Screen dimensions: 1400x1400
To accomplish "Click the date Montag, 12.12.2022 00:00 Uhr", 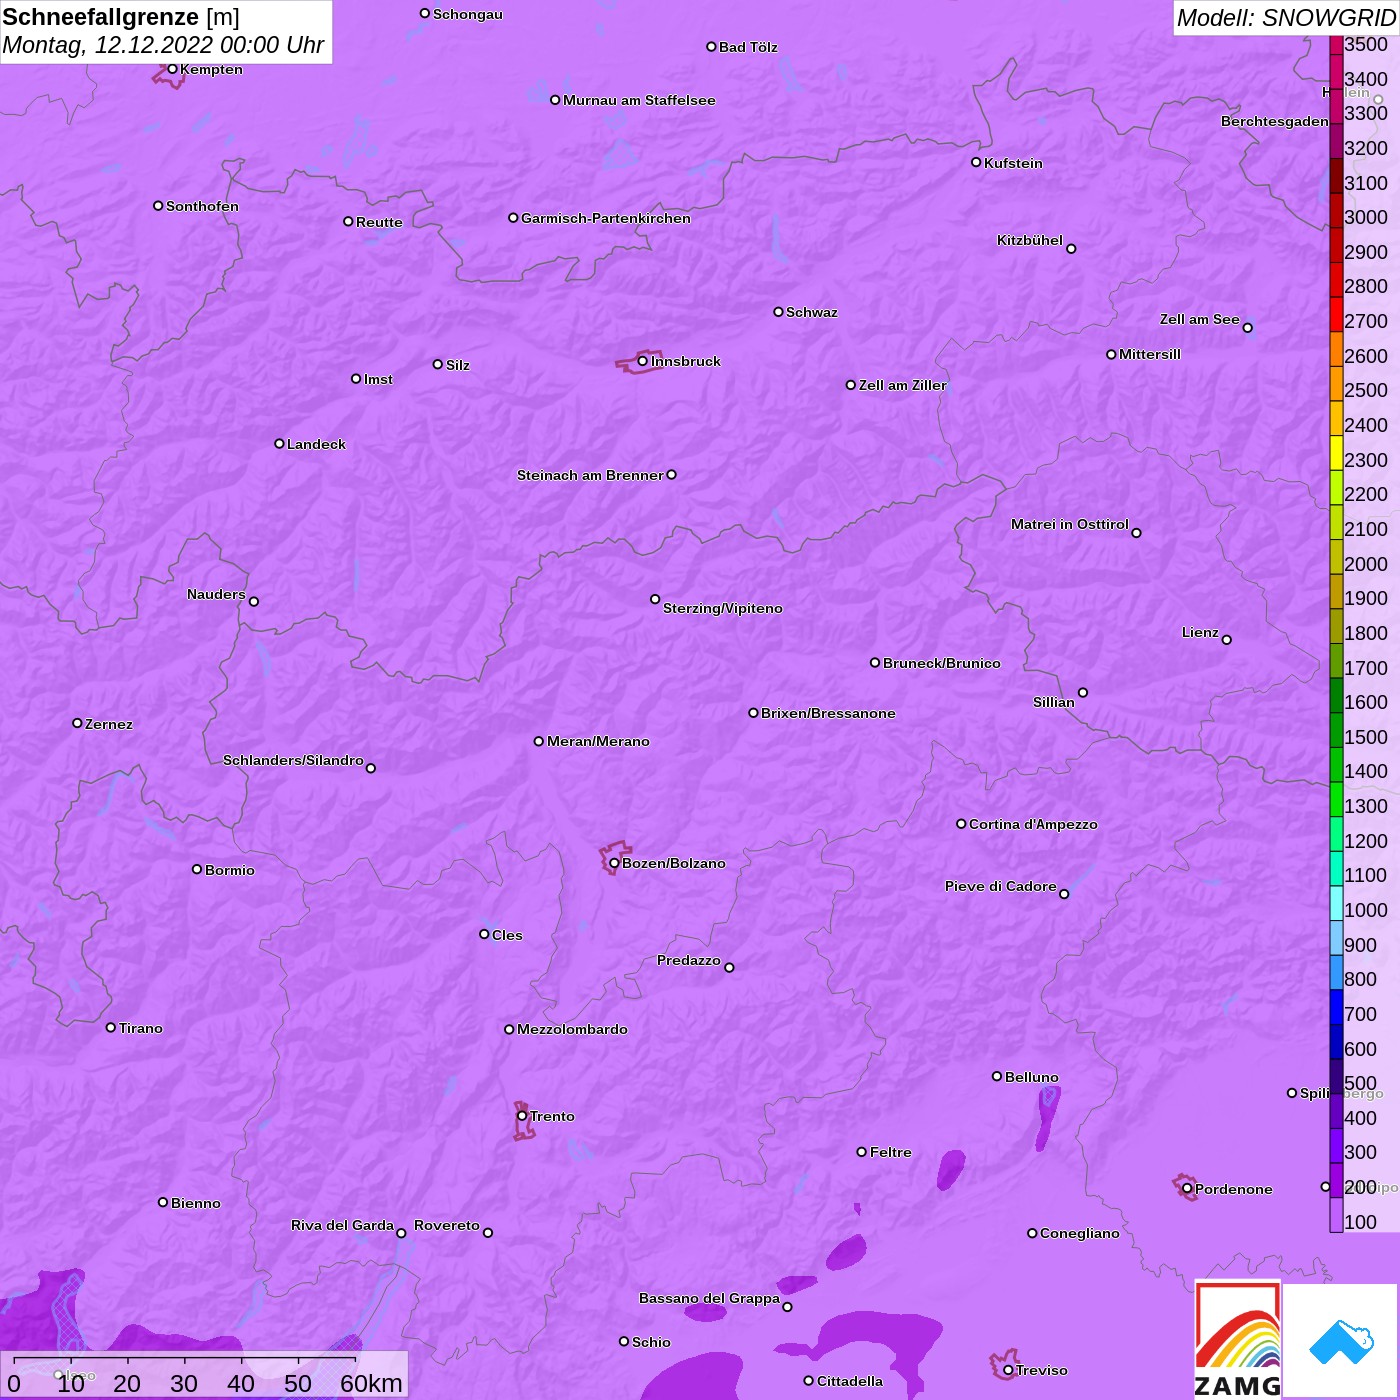I will (163, 45).
